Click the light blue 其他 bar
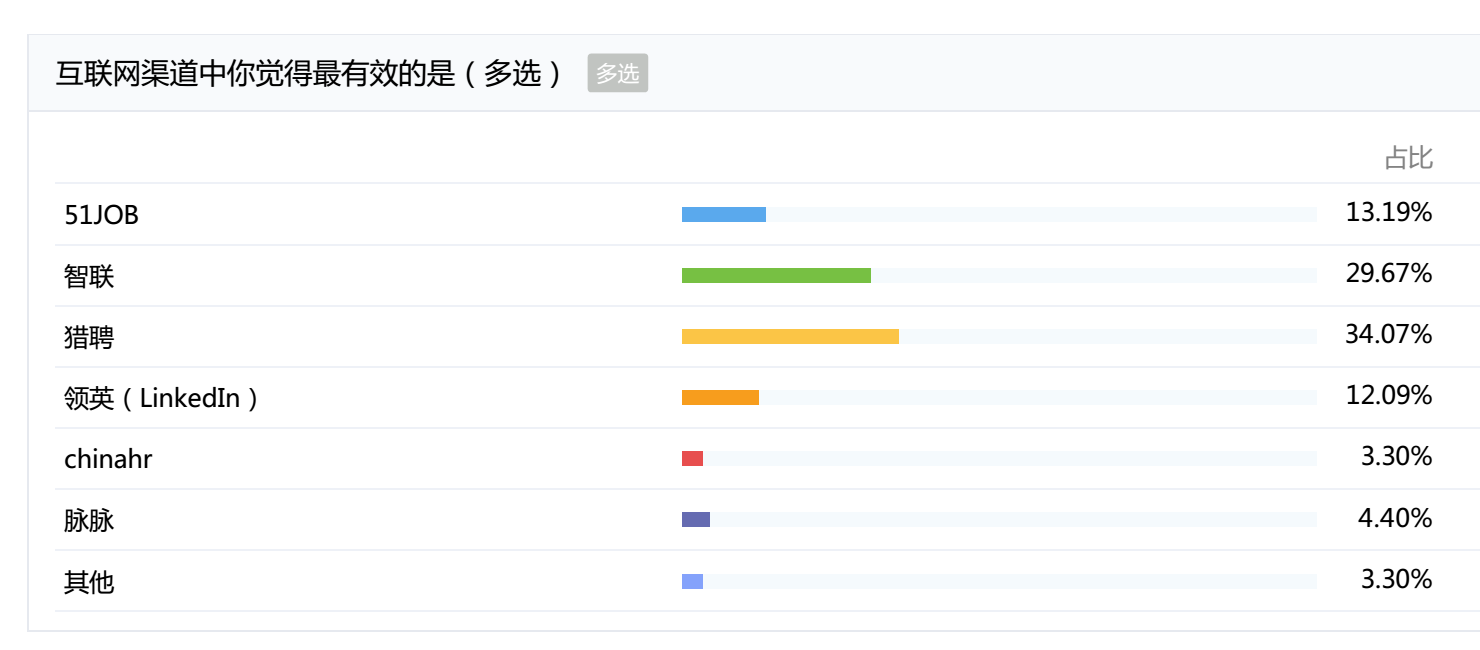This screenshot has height=650, width=1480. [692, 581]
